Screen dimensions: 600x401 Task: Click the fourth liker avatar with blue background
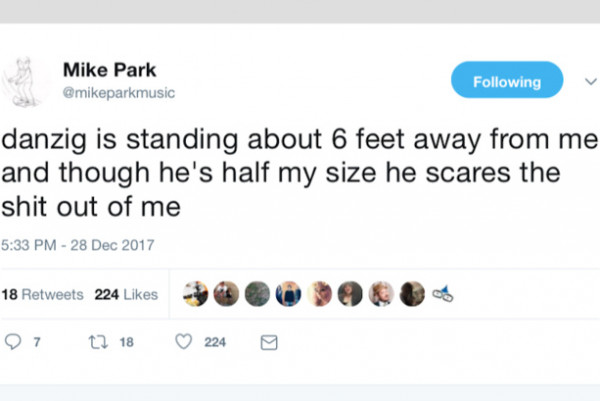pos(288,294)
